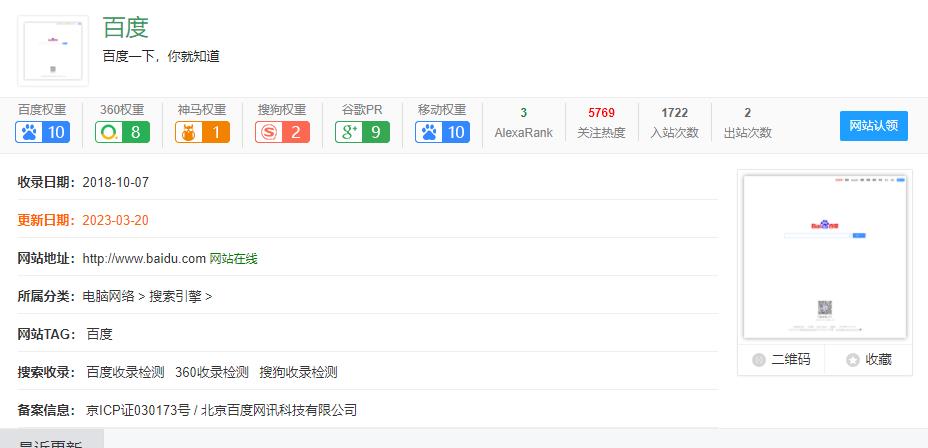The width and height of the screenshot is (928, 448).
Task: Click the Baidu weight paw icon badge
Action: pos(43,132)
